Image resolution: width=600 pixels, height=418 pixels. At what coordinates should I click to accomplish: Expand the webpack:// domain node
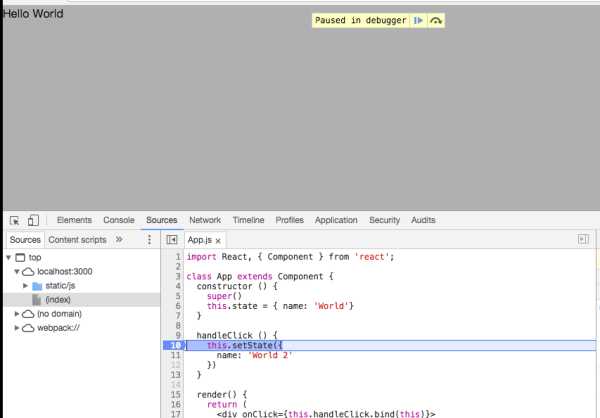coord(17,328)
